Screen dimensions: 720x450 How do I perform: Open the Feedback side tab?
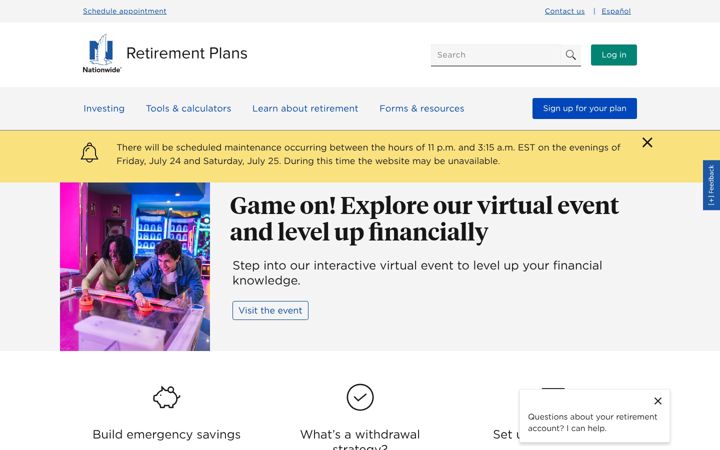coord(711,185)
